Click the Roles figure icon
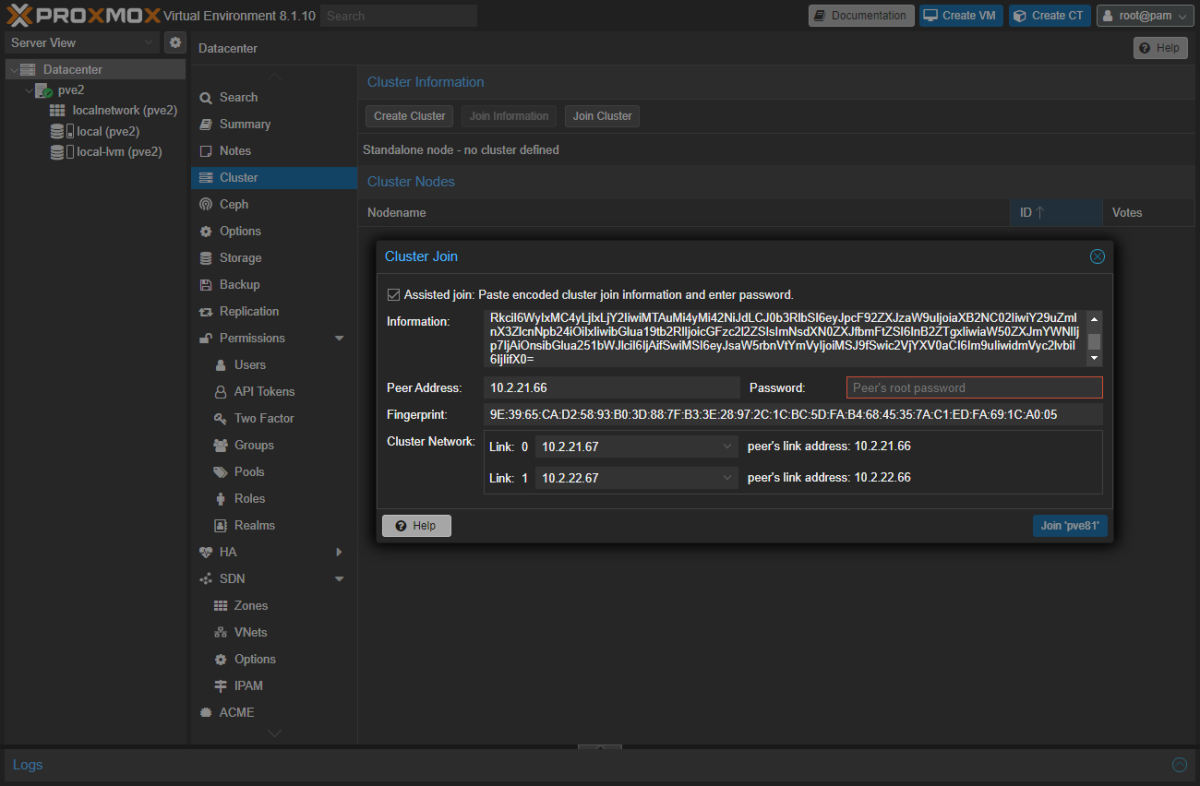The width and height of the screenshot is (1200, 786). pos(221,499)
